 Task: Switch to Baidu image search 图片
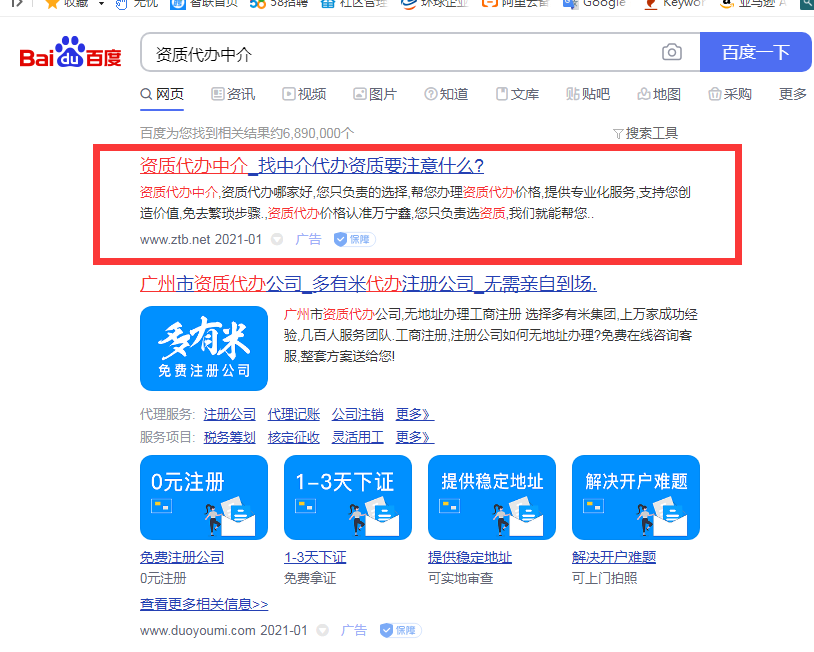376,93
